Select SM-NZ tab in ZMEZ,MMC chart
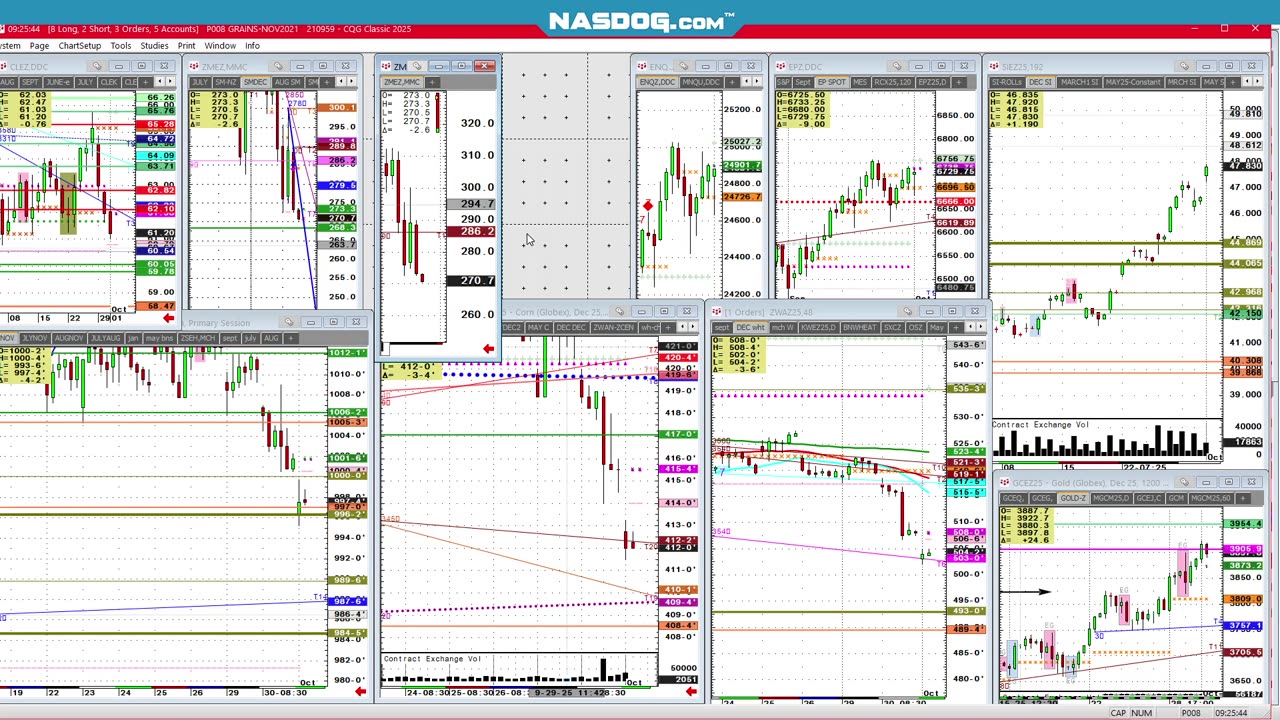The width and height of the screenshot is (1280, 720). (x=225, y=82)
